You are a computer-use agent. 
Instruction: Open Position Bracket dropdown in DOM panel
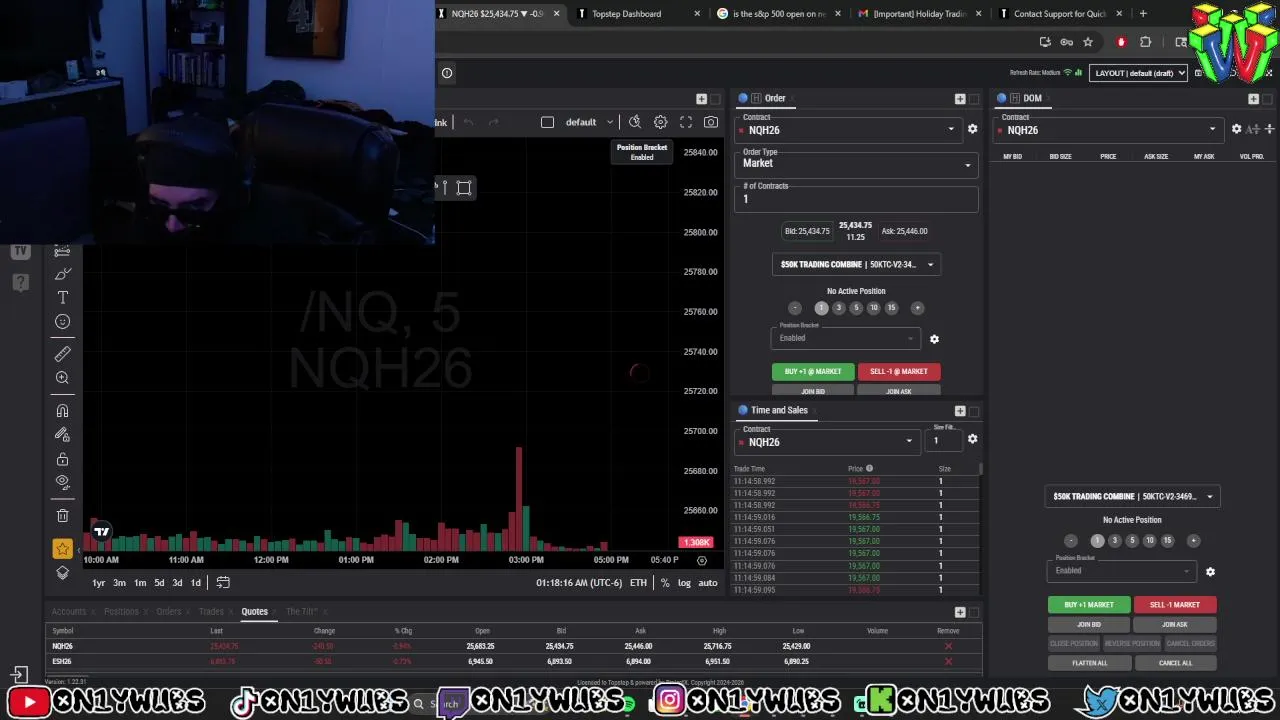point(1121,571)
